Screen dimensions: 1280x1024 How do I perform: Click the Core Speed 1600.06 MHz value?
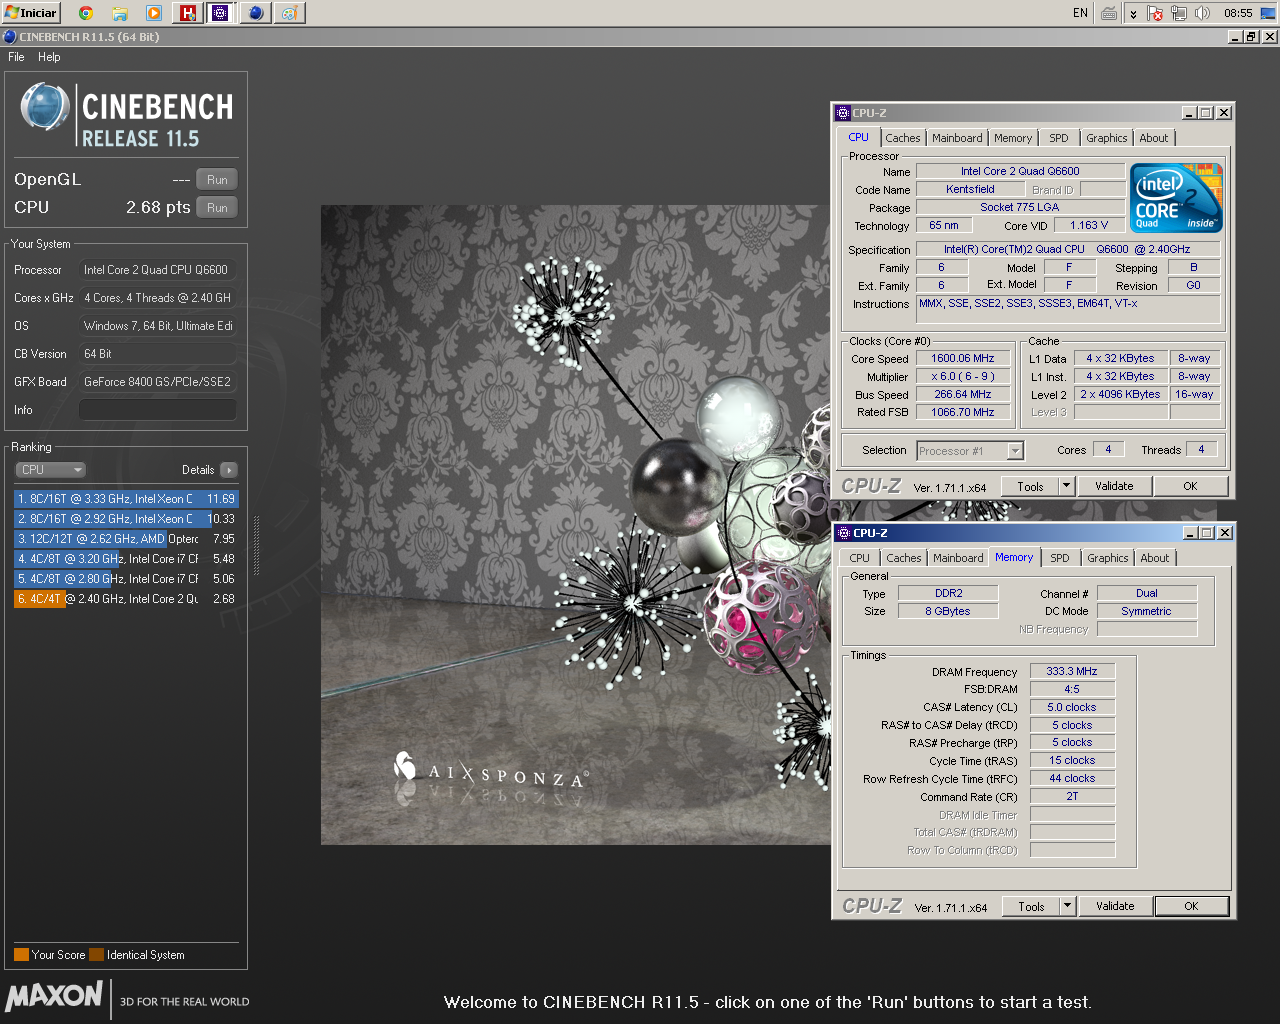(963, 358)
